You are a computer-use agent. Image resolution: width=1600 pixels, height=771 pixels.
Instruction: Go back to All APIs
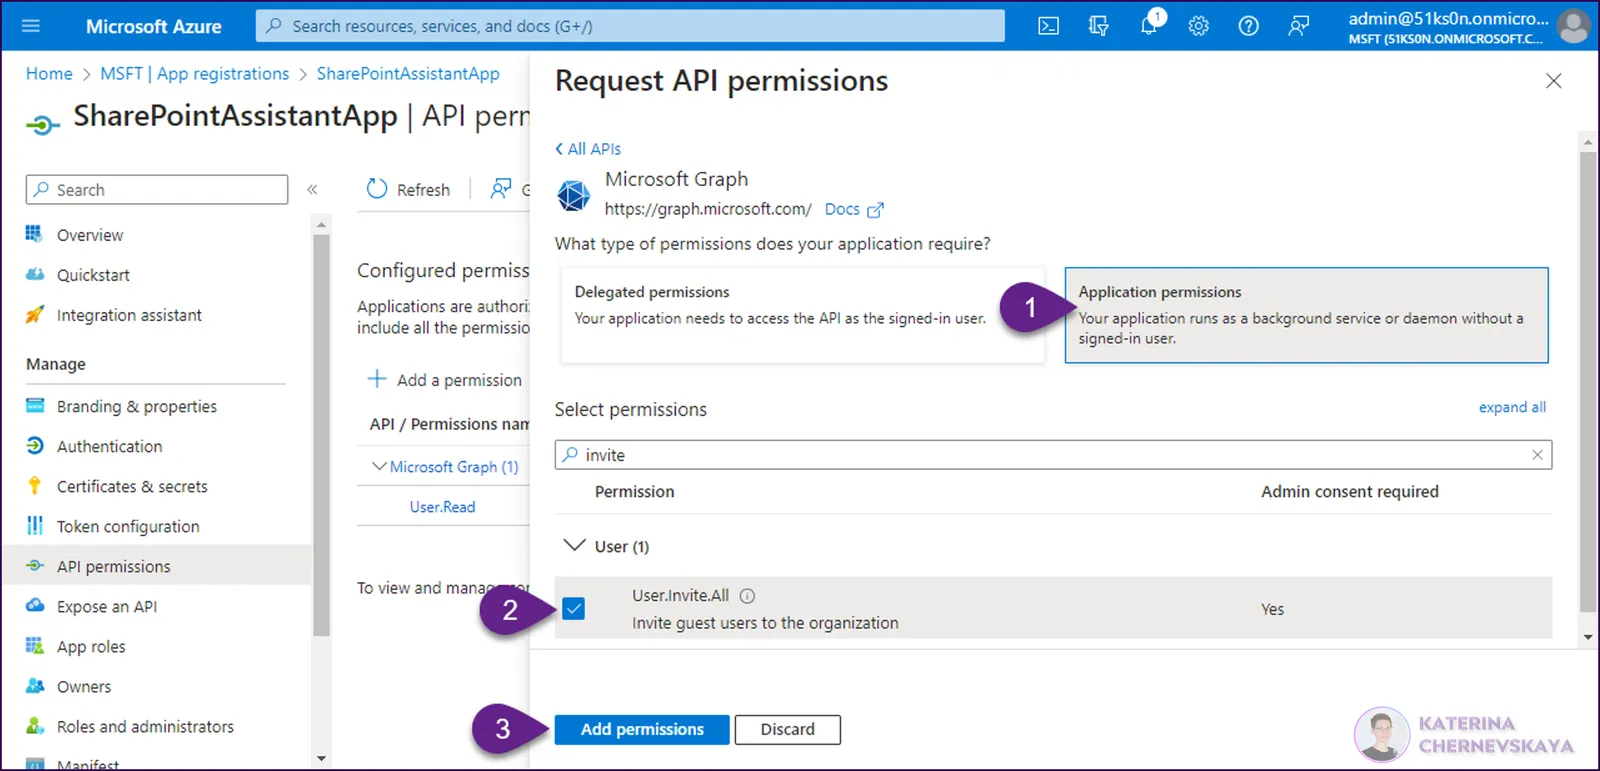pos(588,149)
